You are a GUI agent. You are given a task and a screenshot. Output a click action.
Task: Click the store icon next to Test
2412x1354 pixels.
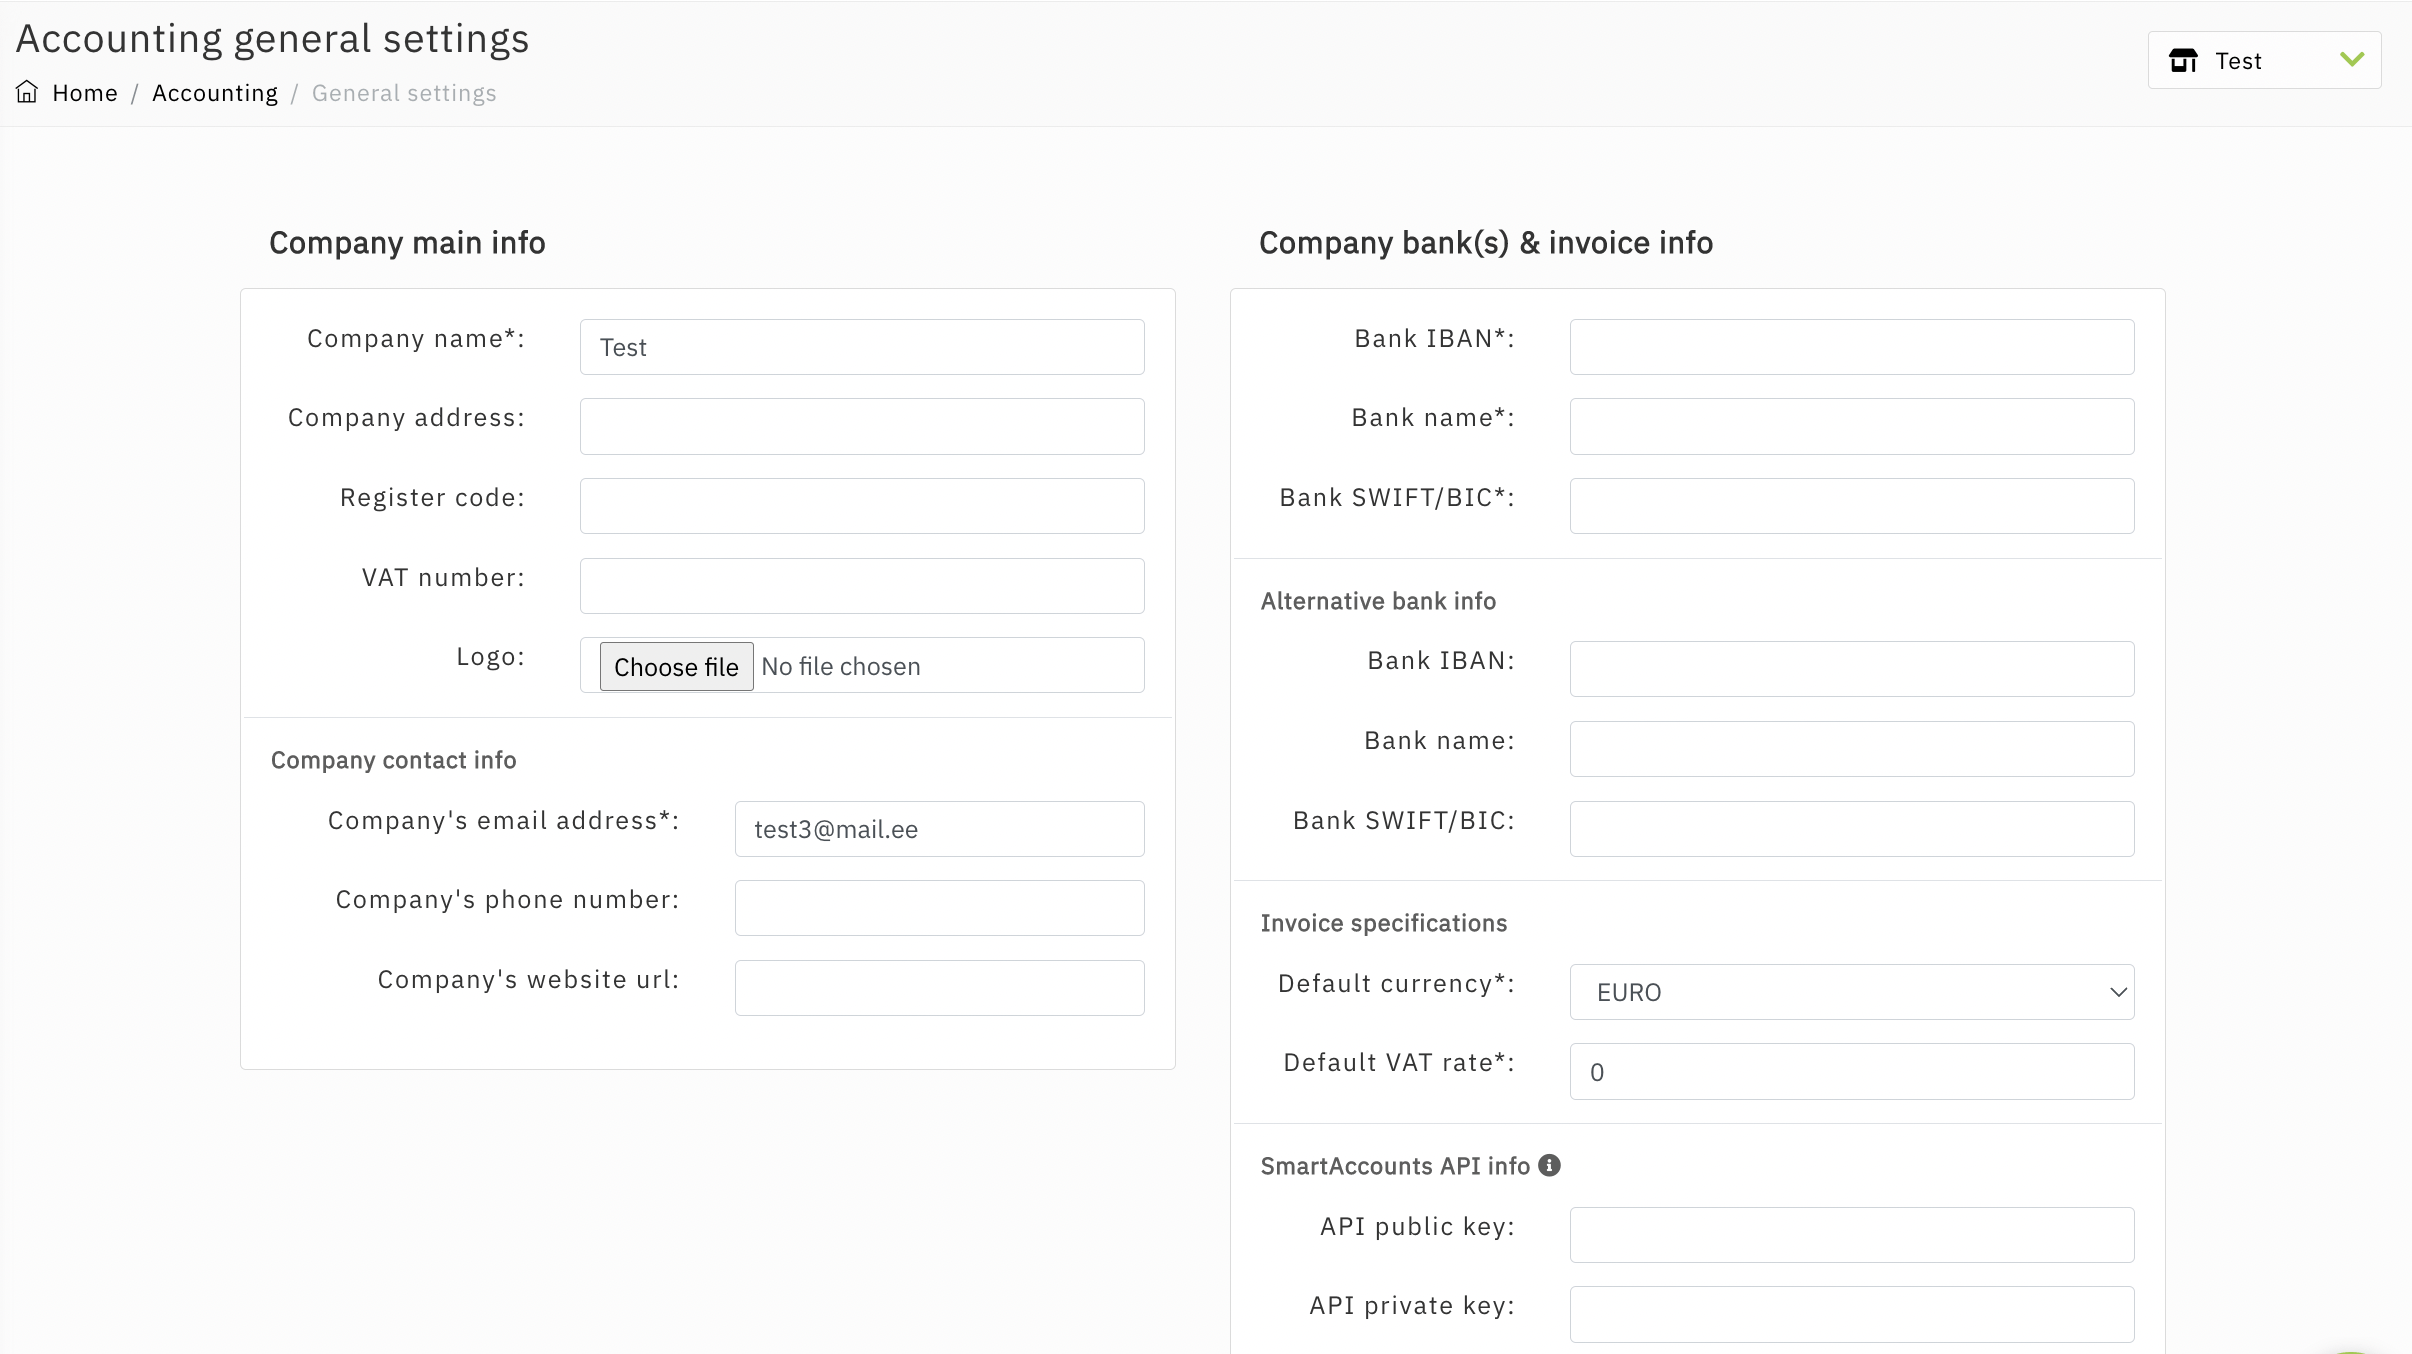point(2183,61)
